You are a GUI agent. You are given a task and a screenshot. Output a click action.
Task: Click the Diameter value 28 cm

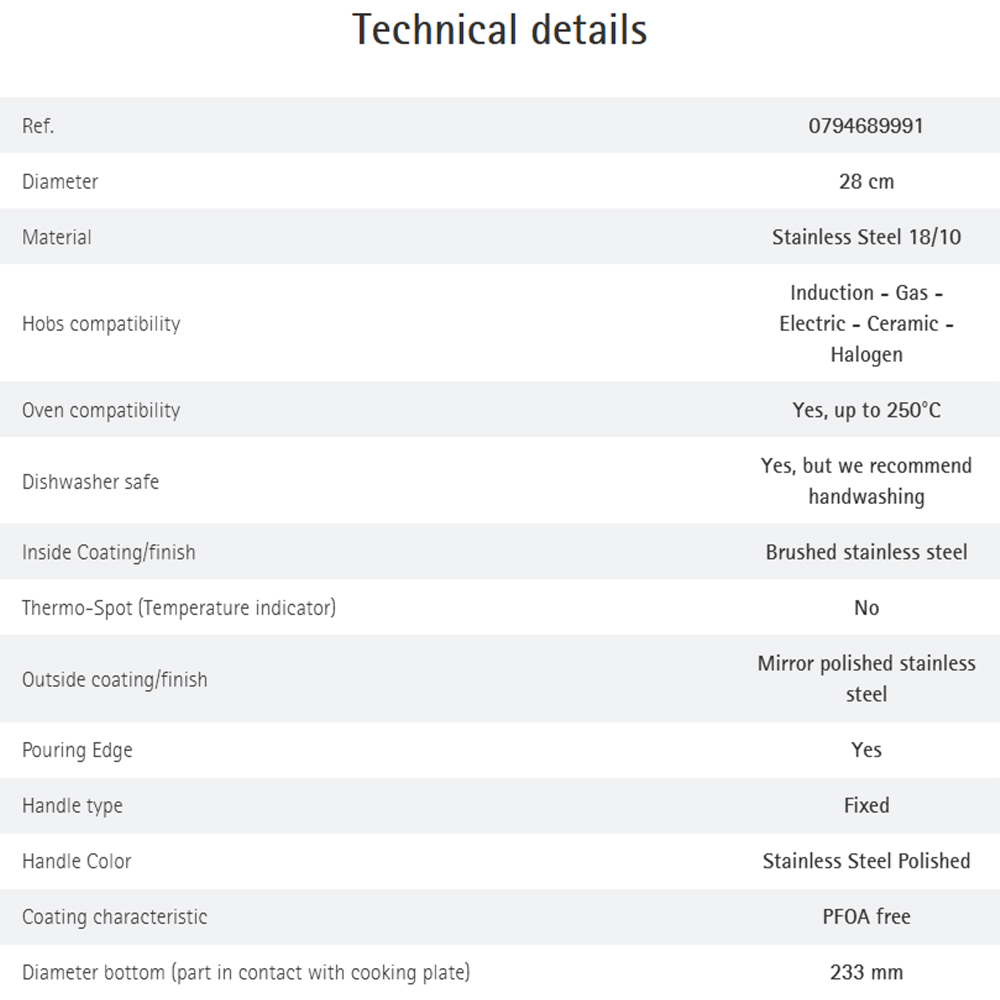[x=866, y=182]
